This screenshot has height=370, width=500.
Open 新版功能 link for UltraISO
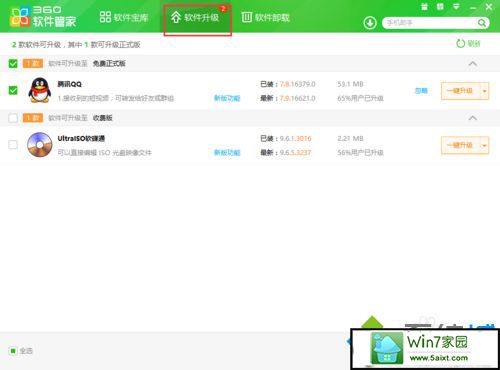pyautogui.click(x=227, y=152)
